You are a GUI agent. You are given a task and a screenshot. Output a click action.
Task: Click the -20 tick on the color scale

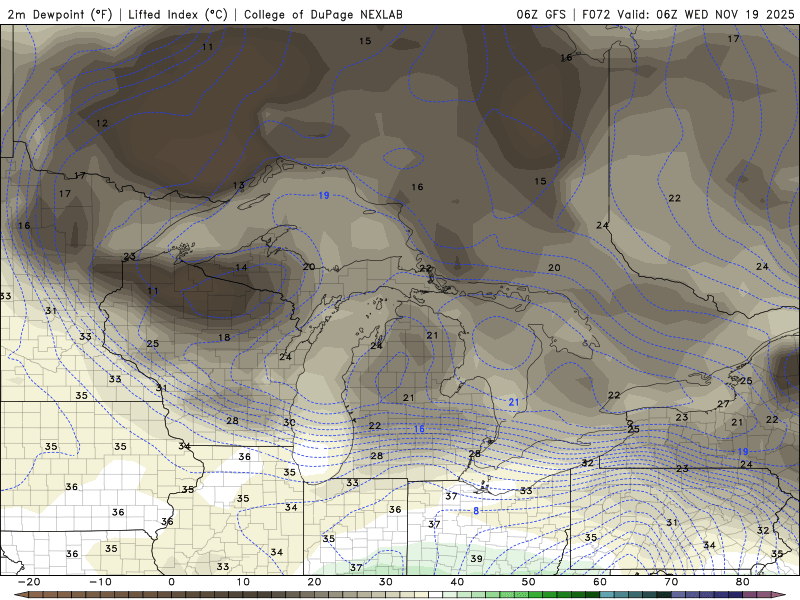(x=29, y=582)
